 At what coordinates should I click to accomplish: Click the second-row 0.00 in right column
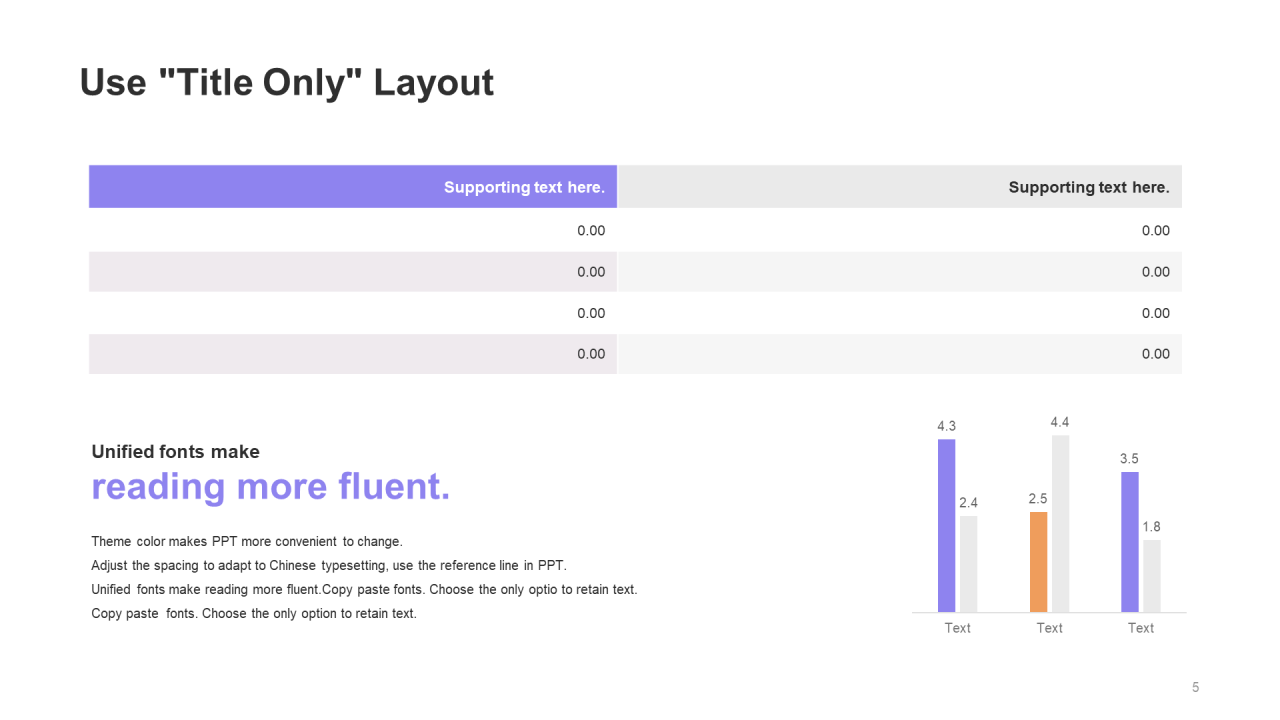point(1155,272)
